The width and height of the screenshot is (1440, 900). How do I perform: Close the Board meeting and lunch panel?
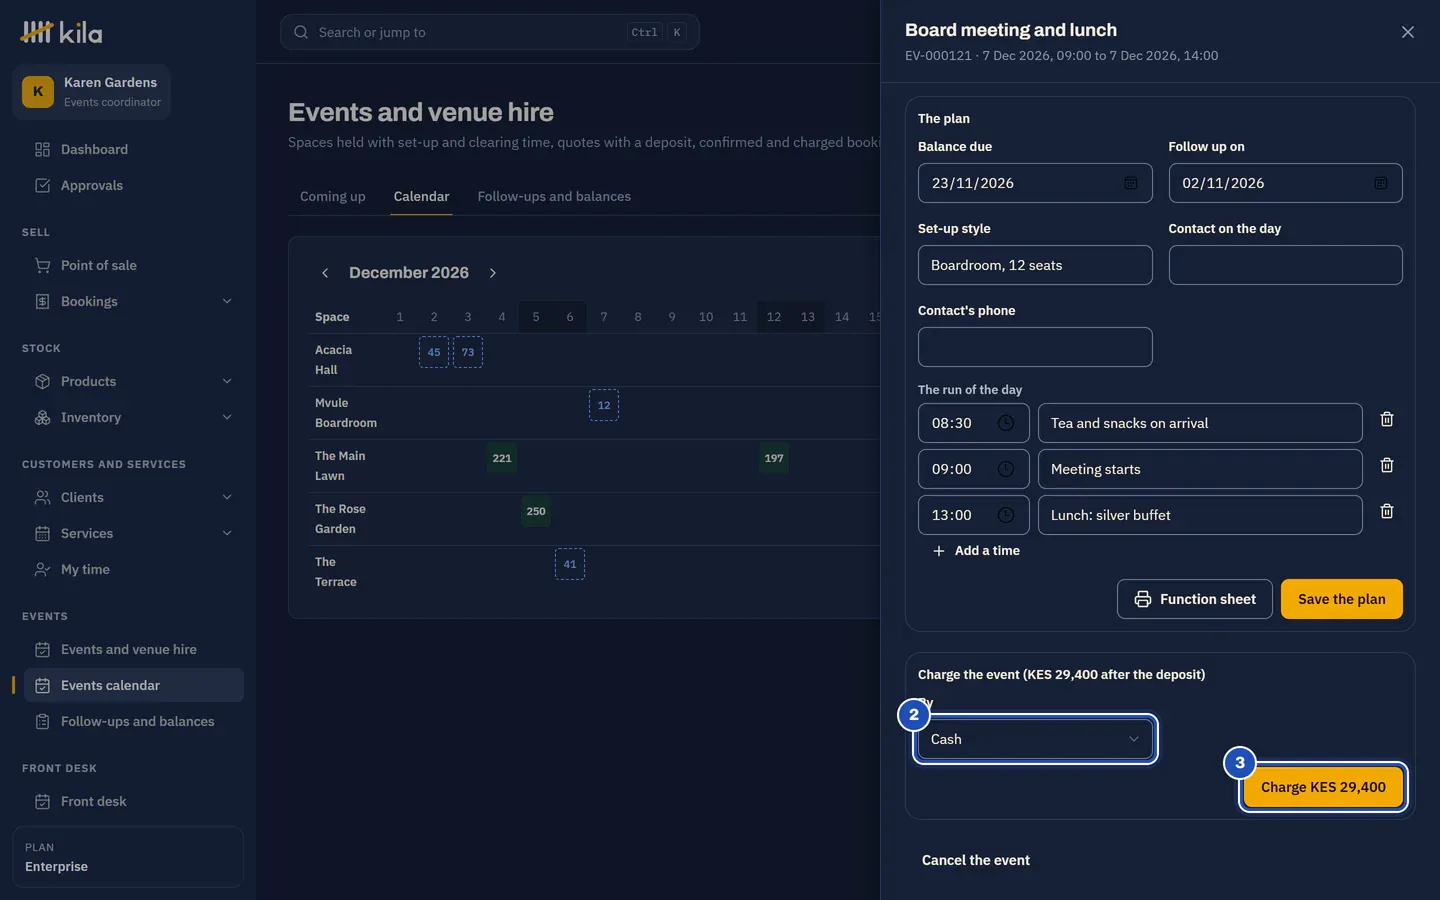(x=1408, y=32)
